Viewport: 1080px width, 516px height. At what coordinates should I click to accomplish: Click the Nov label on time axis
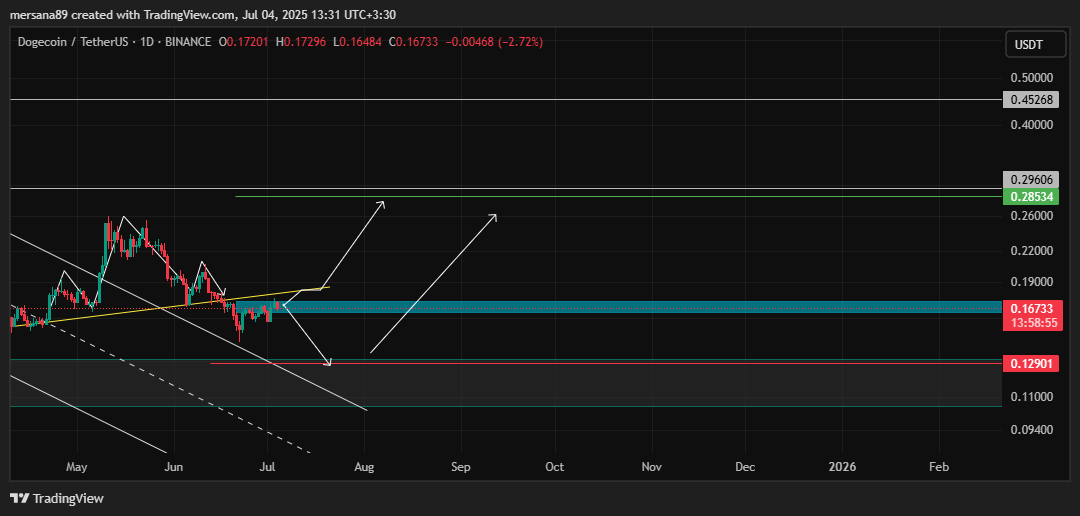(x=652, y=467)
